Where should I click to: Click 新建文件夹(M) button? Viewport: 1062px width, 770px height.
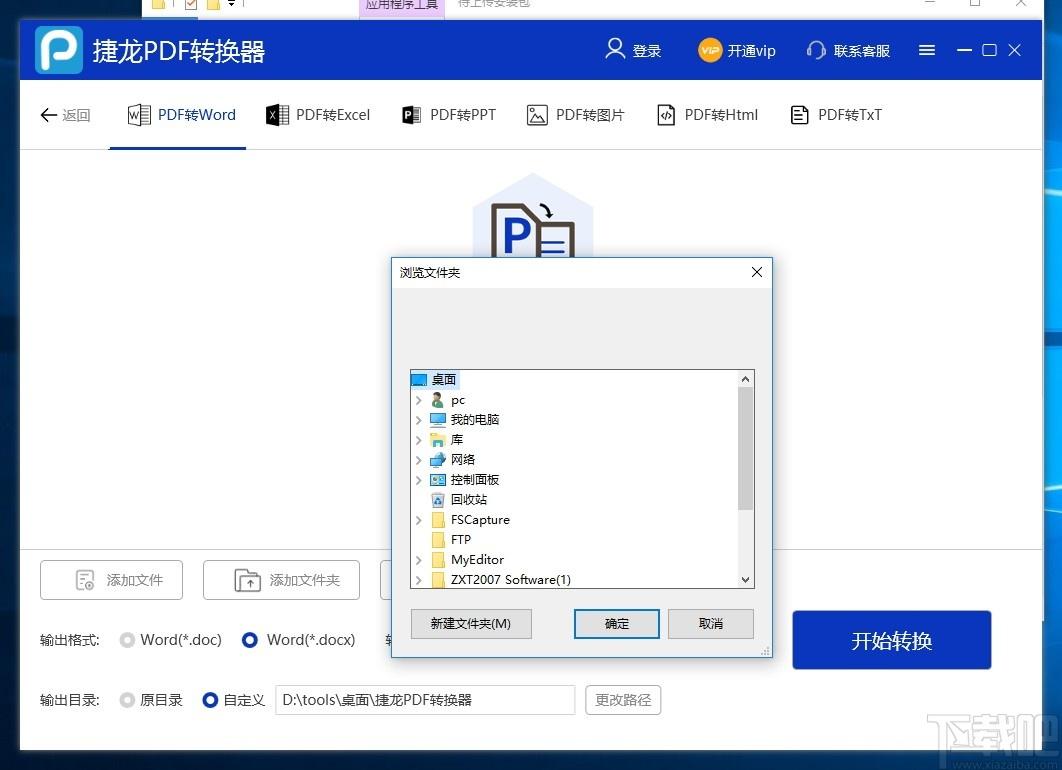(x=471, y=624)
